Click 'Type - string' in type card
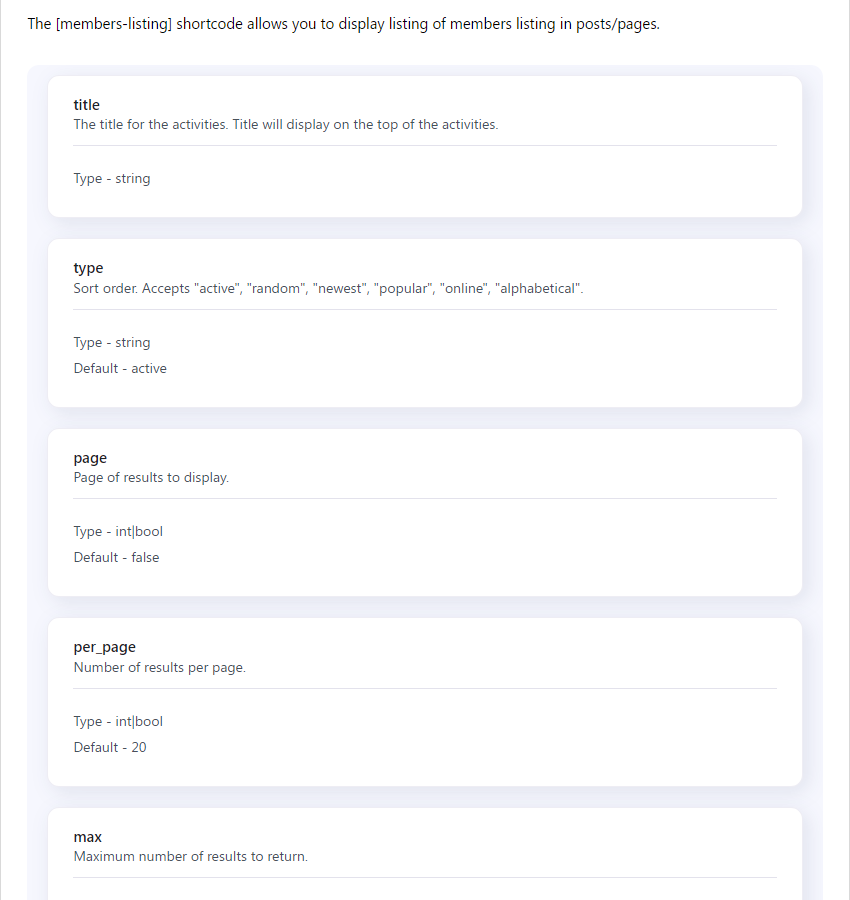The image size is (850, 900). (112, 343)
